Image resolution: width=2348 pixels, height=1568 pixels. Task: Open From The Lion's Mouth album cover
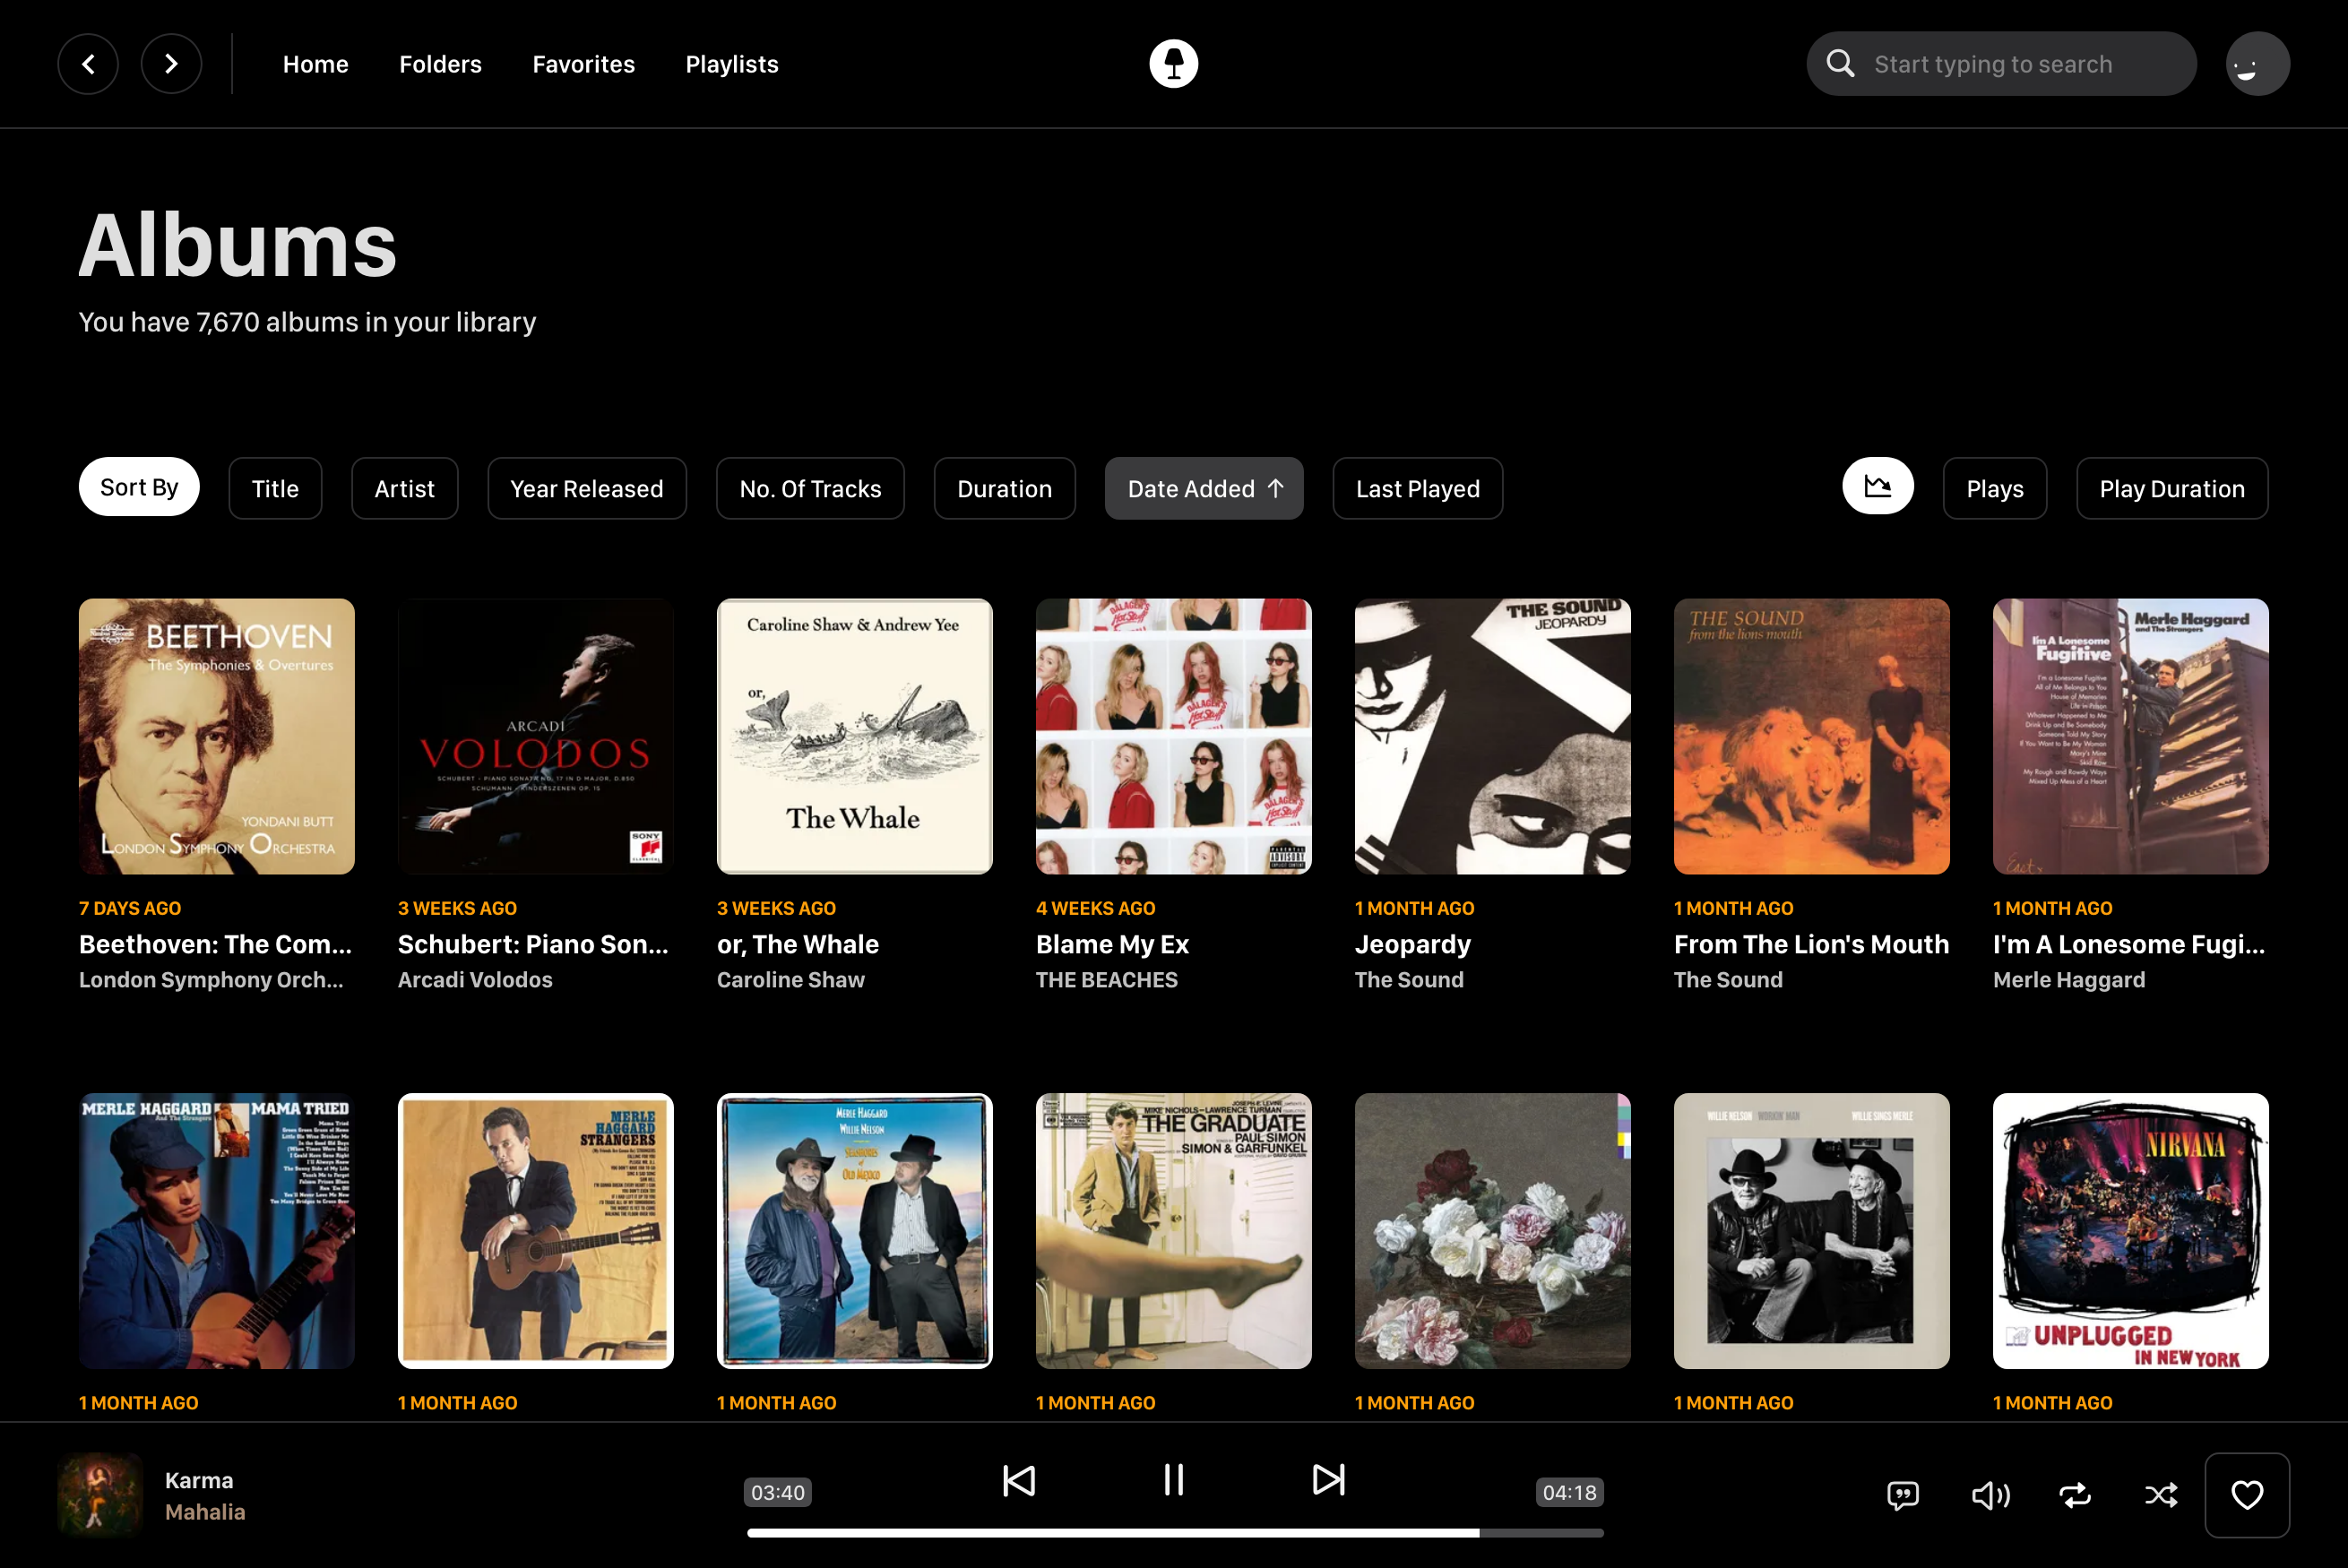1812,736
